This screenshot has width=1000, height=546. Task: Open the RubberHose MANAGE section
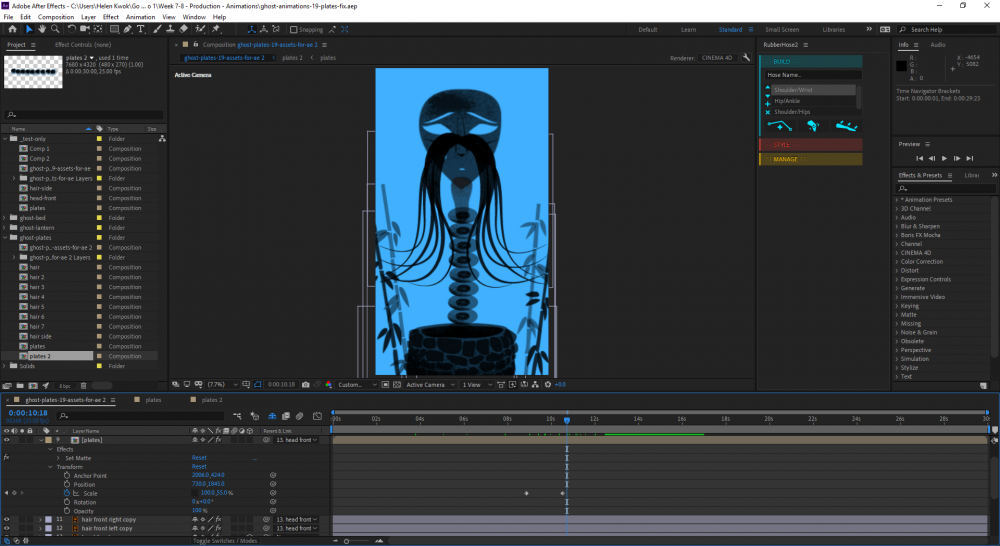pyautogui.click(x=811, y=159)
